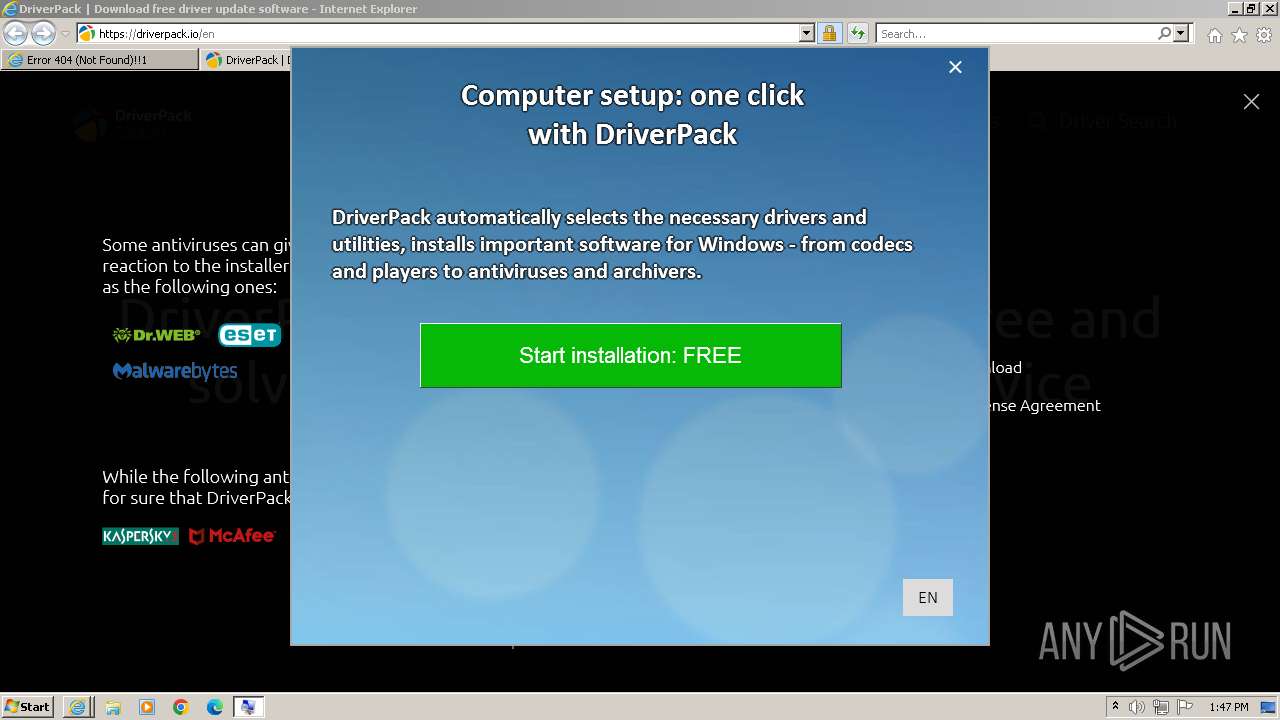Click the Dr.WEB logo
1280x720 pixels.
tap(156, 335)
